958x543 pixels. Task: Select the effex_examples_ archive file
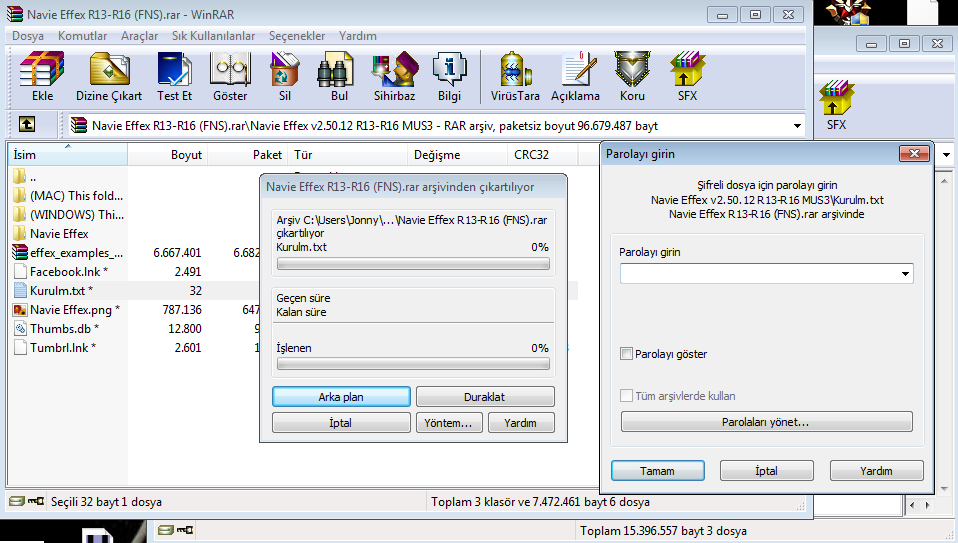68,252
